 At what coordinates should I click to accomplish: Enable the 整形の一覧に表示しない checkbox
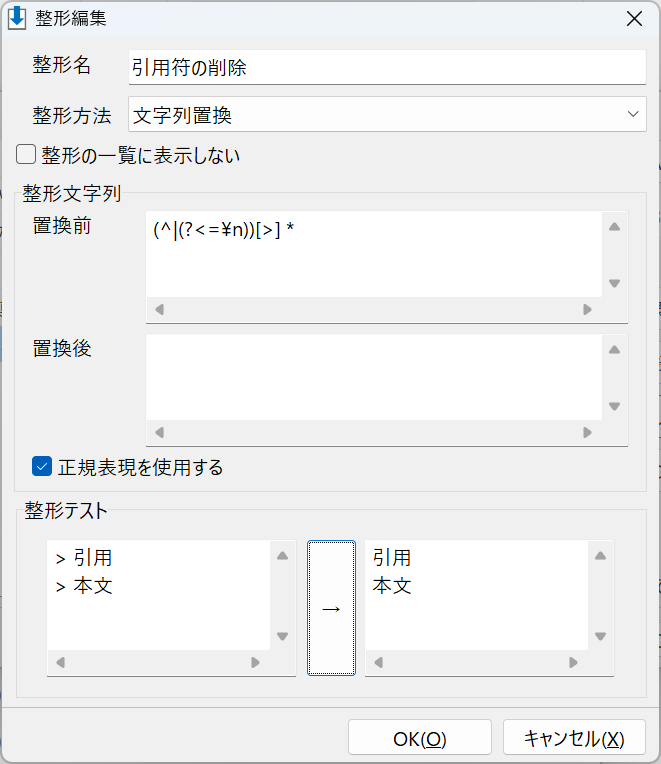point(26,154)
